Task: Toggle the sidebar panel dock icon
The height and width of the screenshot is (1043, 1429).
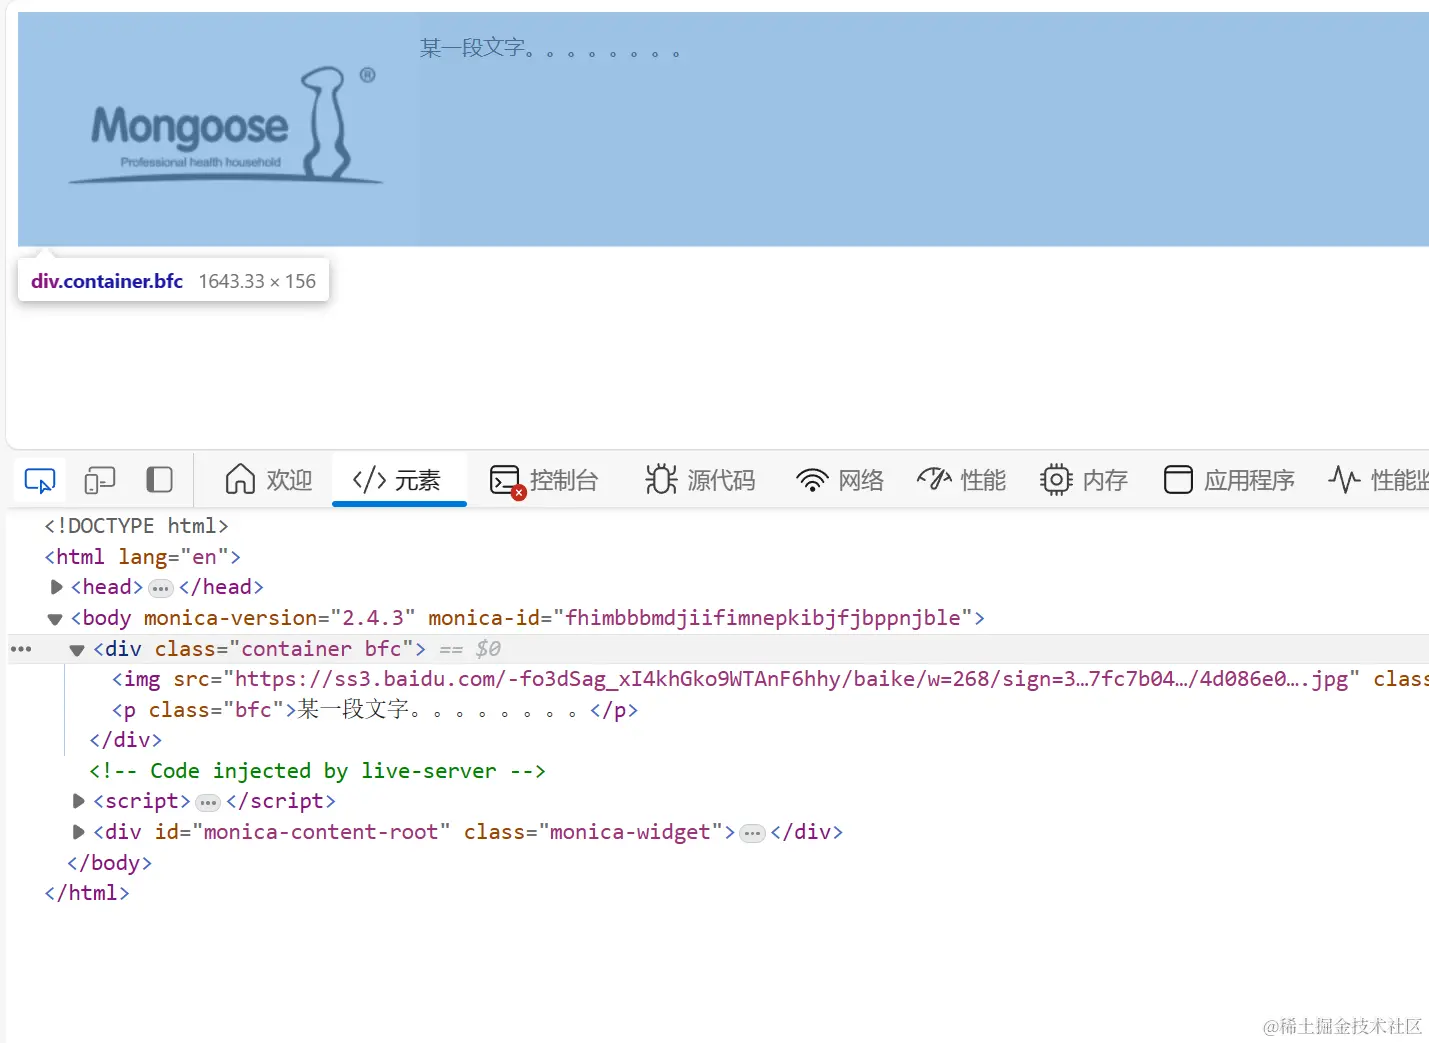Action: coord(160,481)
